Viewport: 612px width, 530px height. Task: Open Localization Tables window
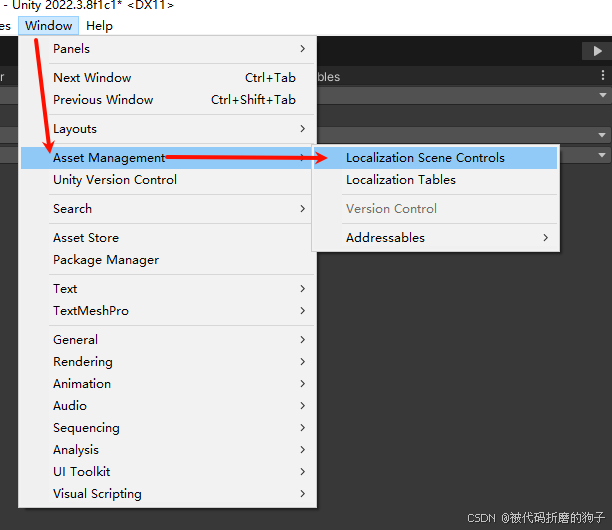(x=436, y=180)
